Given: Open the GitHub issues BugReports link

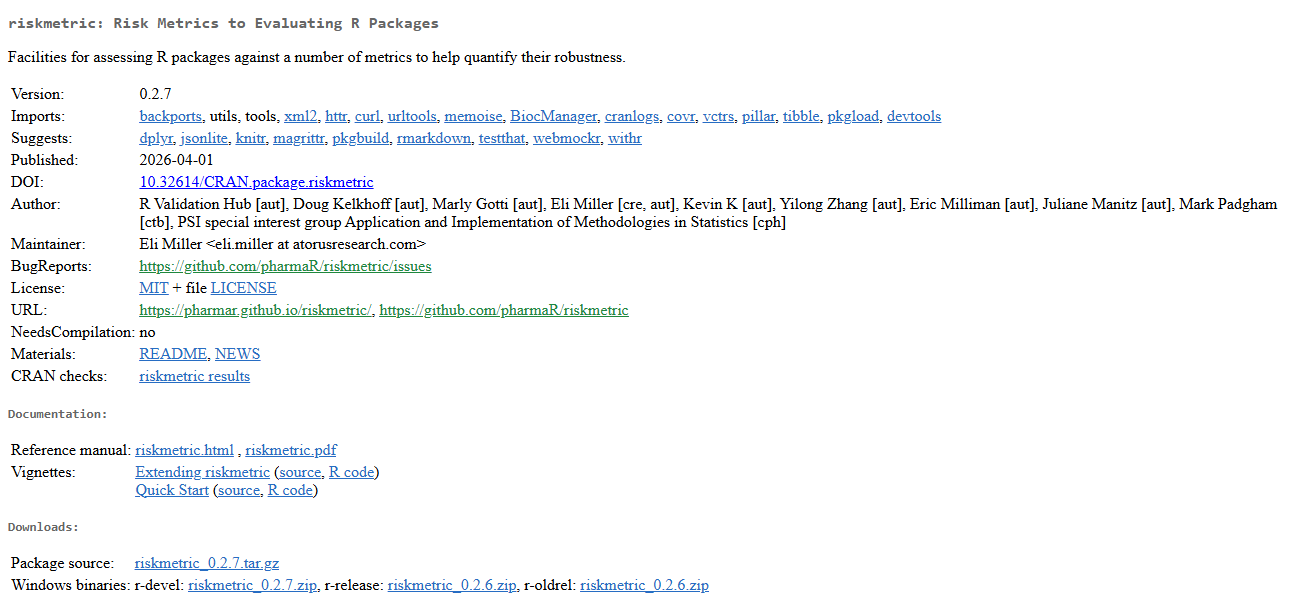Looking at the screenshot, I should click(285, 266).
